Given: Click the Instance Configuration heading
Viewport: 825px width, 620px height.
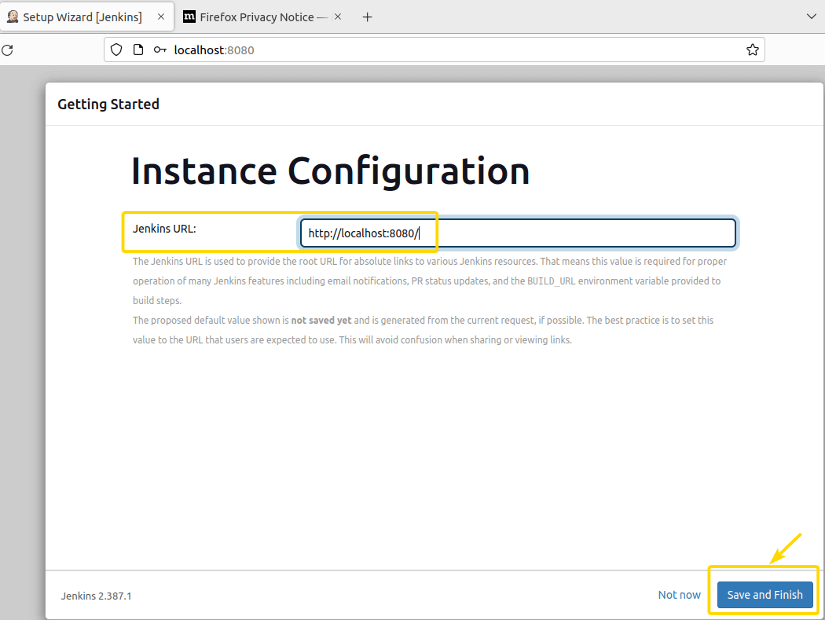Looking at the screenshot, I should 330,171.
